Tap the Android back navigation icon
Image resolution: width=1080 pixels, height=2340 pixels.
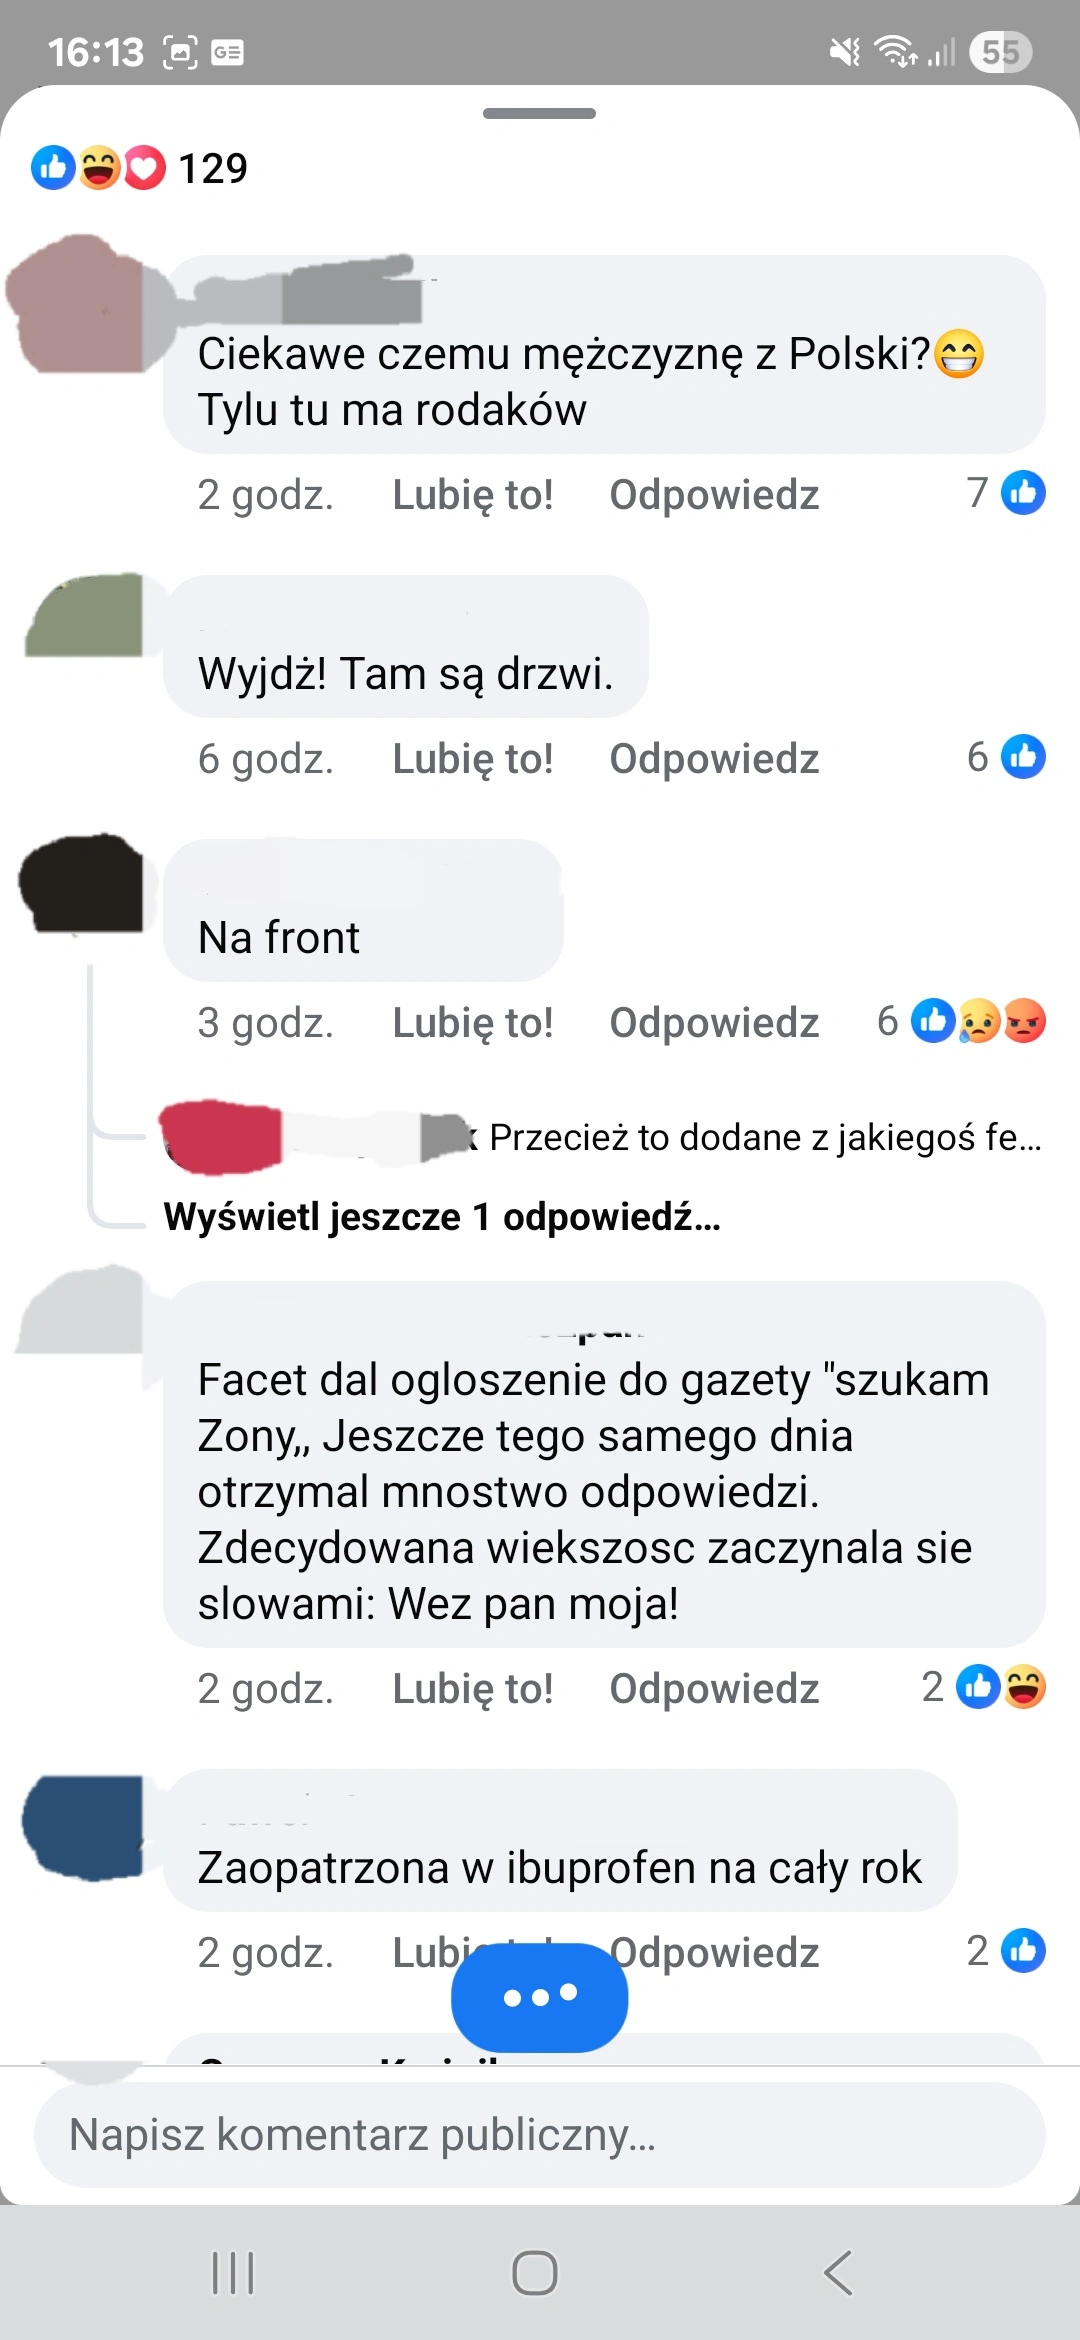click(x=838, y=2273)
